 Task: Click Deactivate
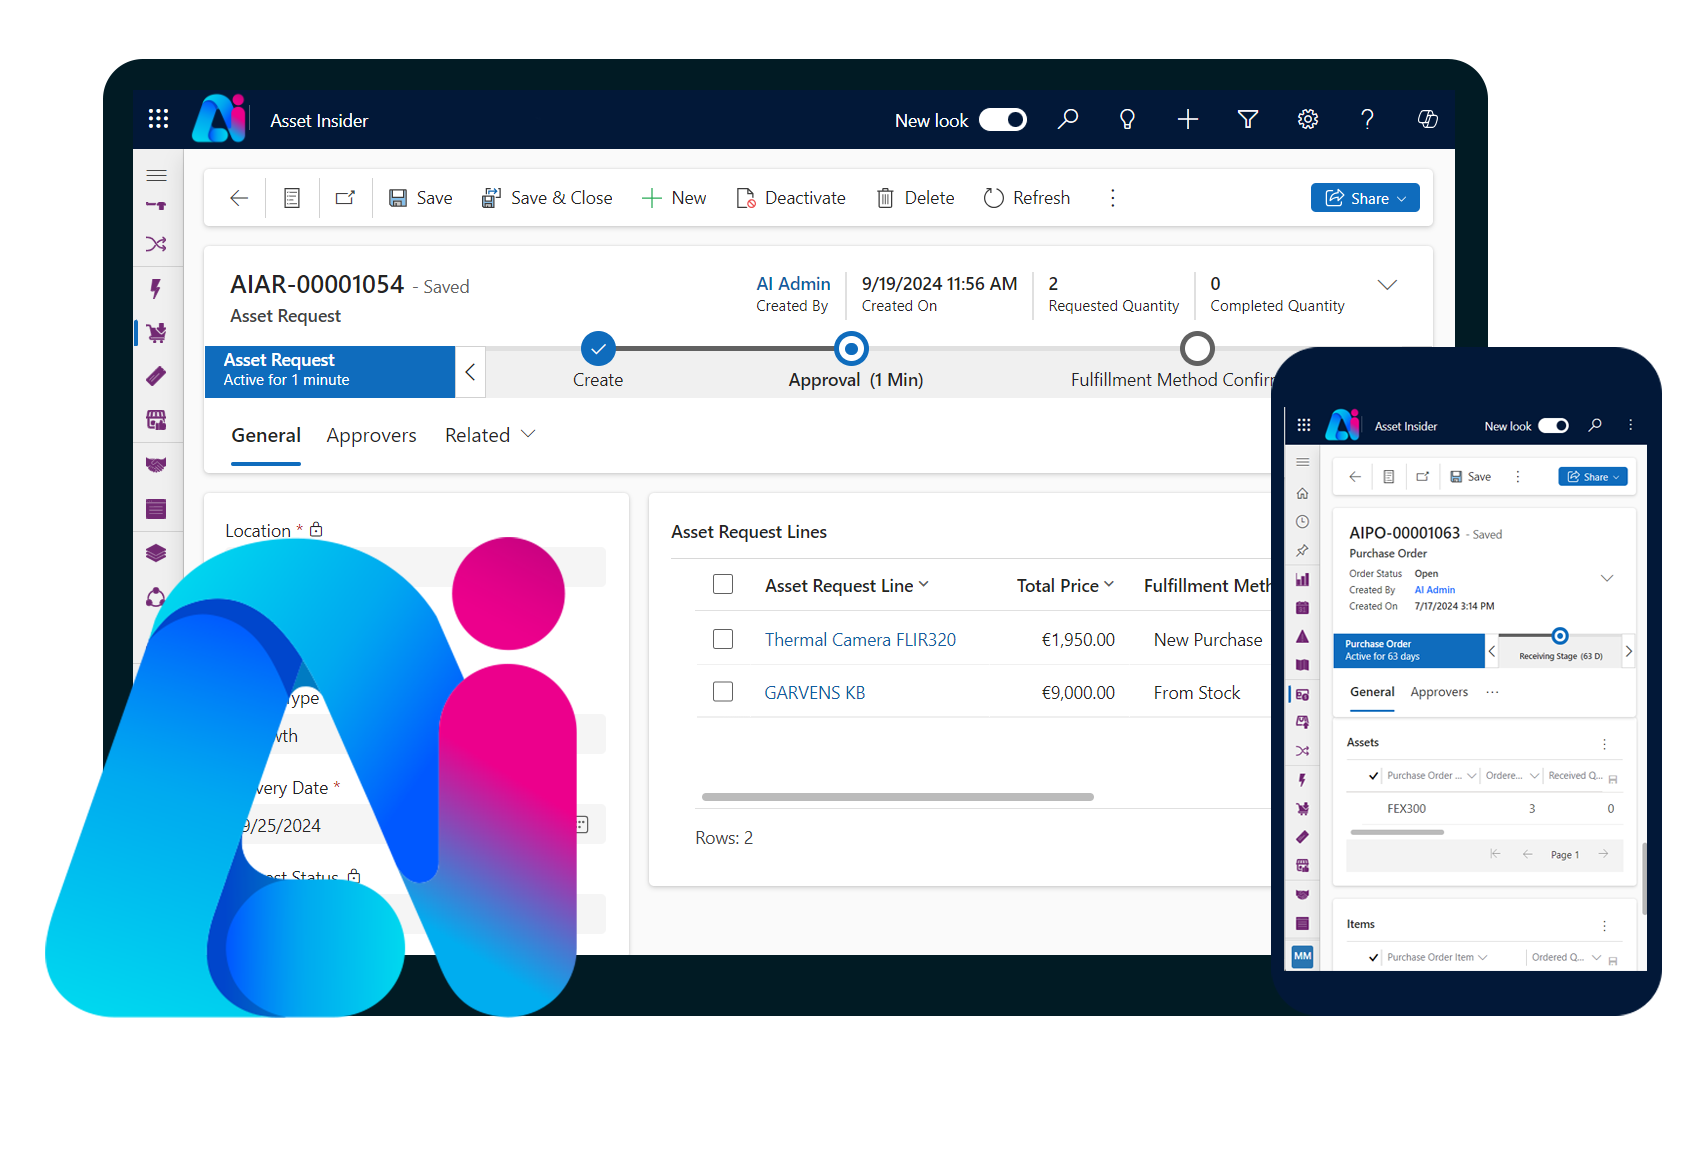pos(790,198)
